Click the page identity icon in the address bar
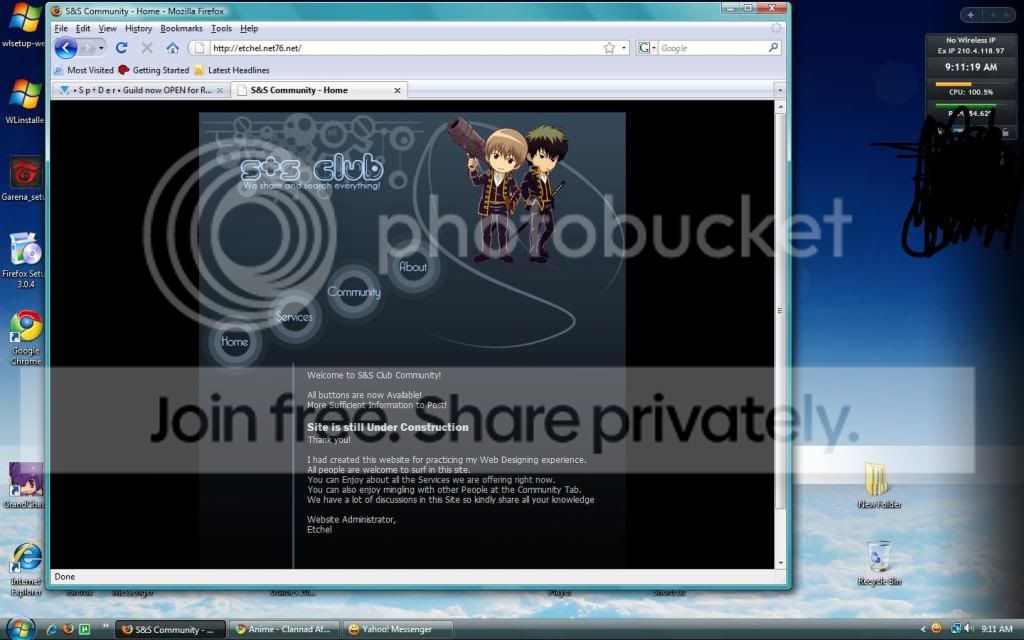Image resolution: width=1024 pixels, height=640 pixels. [199, 48]
